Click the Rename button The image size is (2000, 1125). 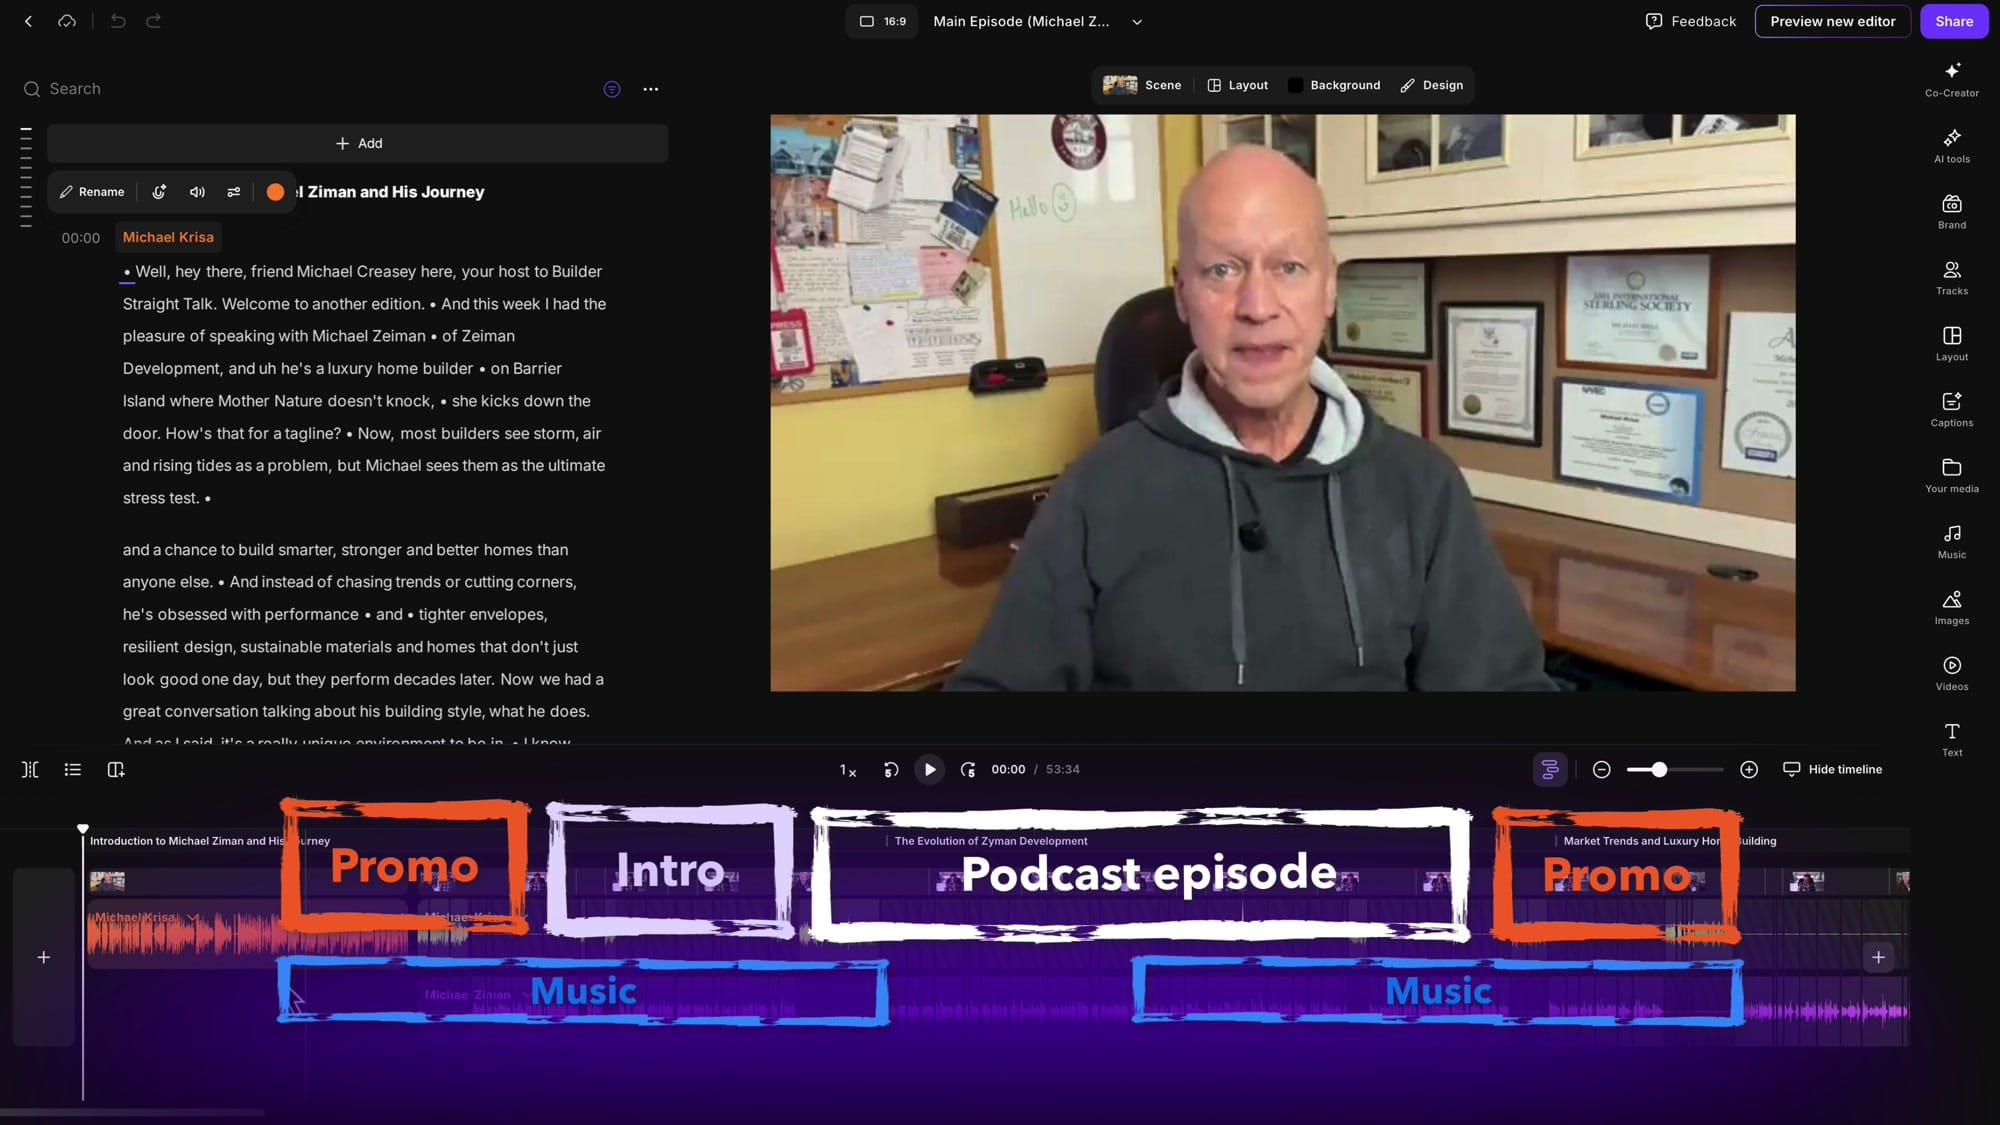[91, 192]
